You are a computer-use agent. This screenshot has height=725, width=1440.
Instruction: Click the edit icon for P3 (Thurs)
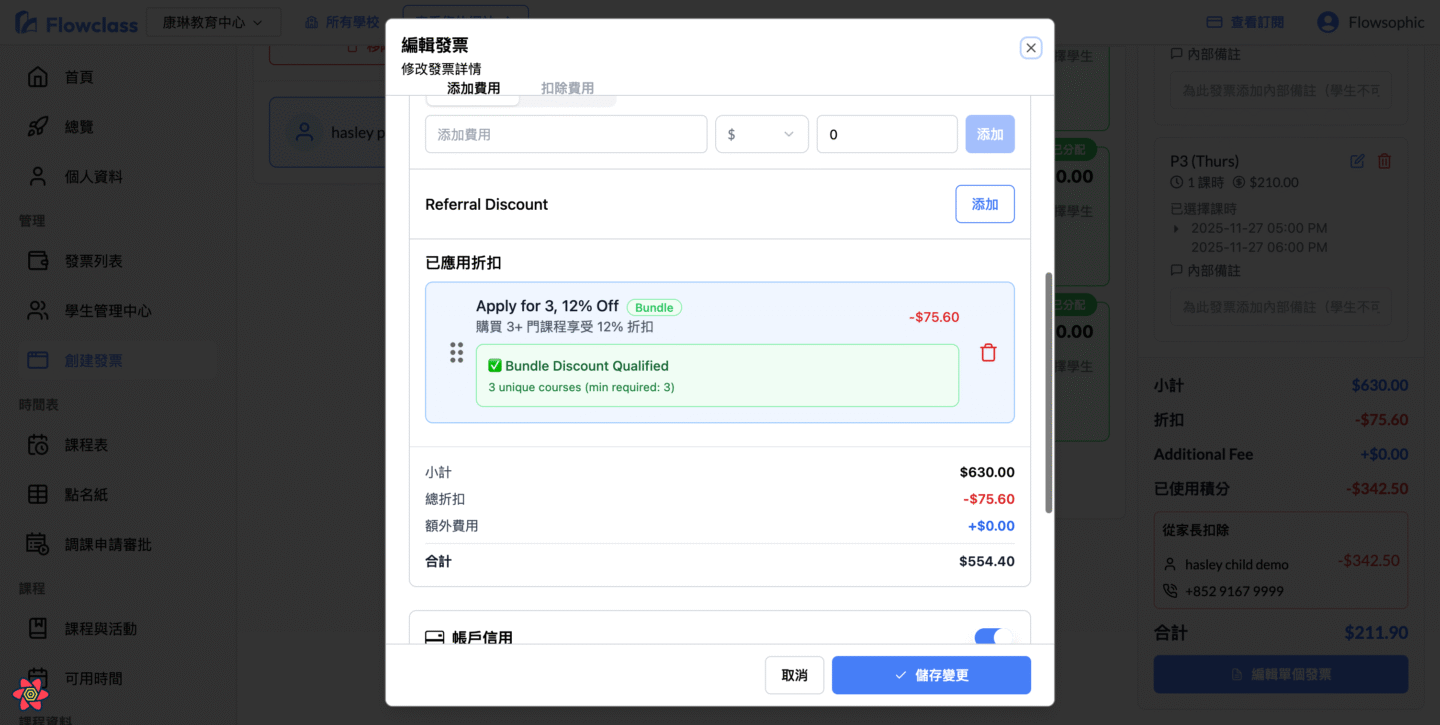point(1357,161)
